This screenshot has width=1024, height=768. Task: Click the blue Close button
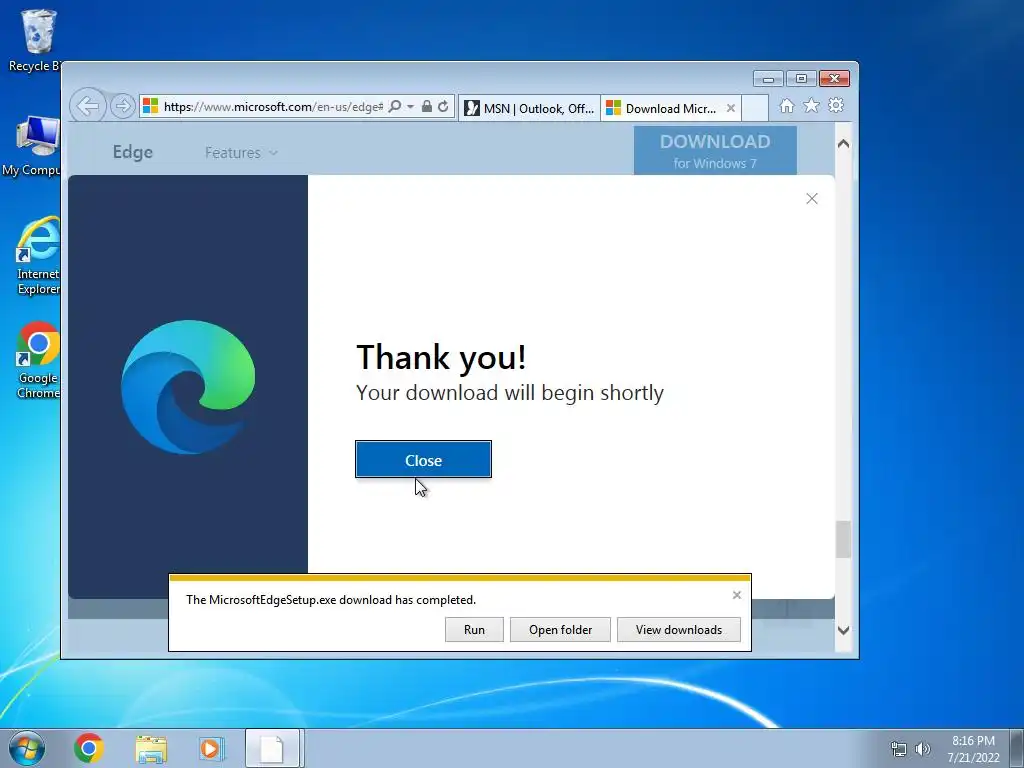click(423, 460)
